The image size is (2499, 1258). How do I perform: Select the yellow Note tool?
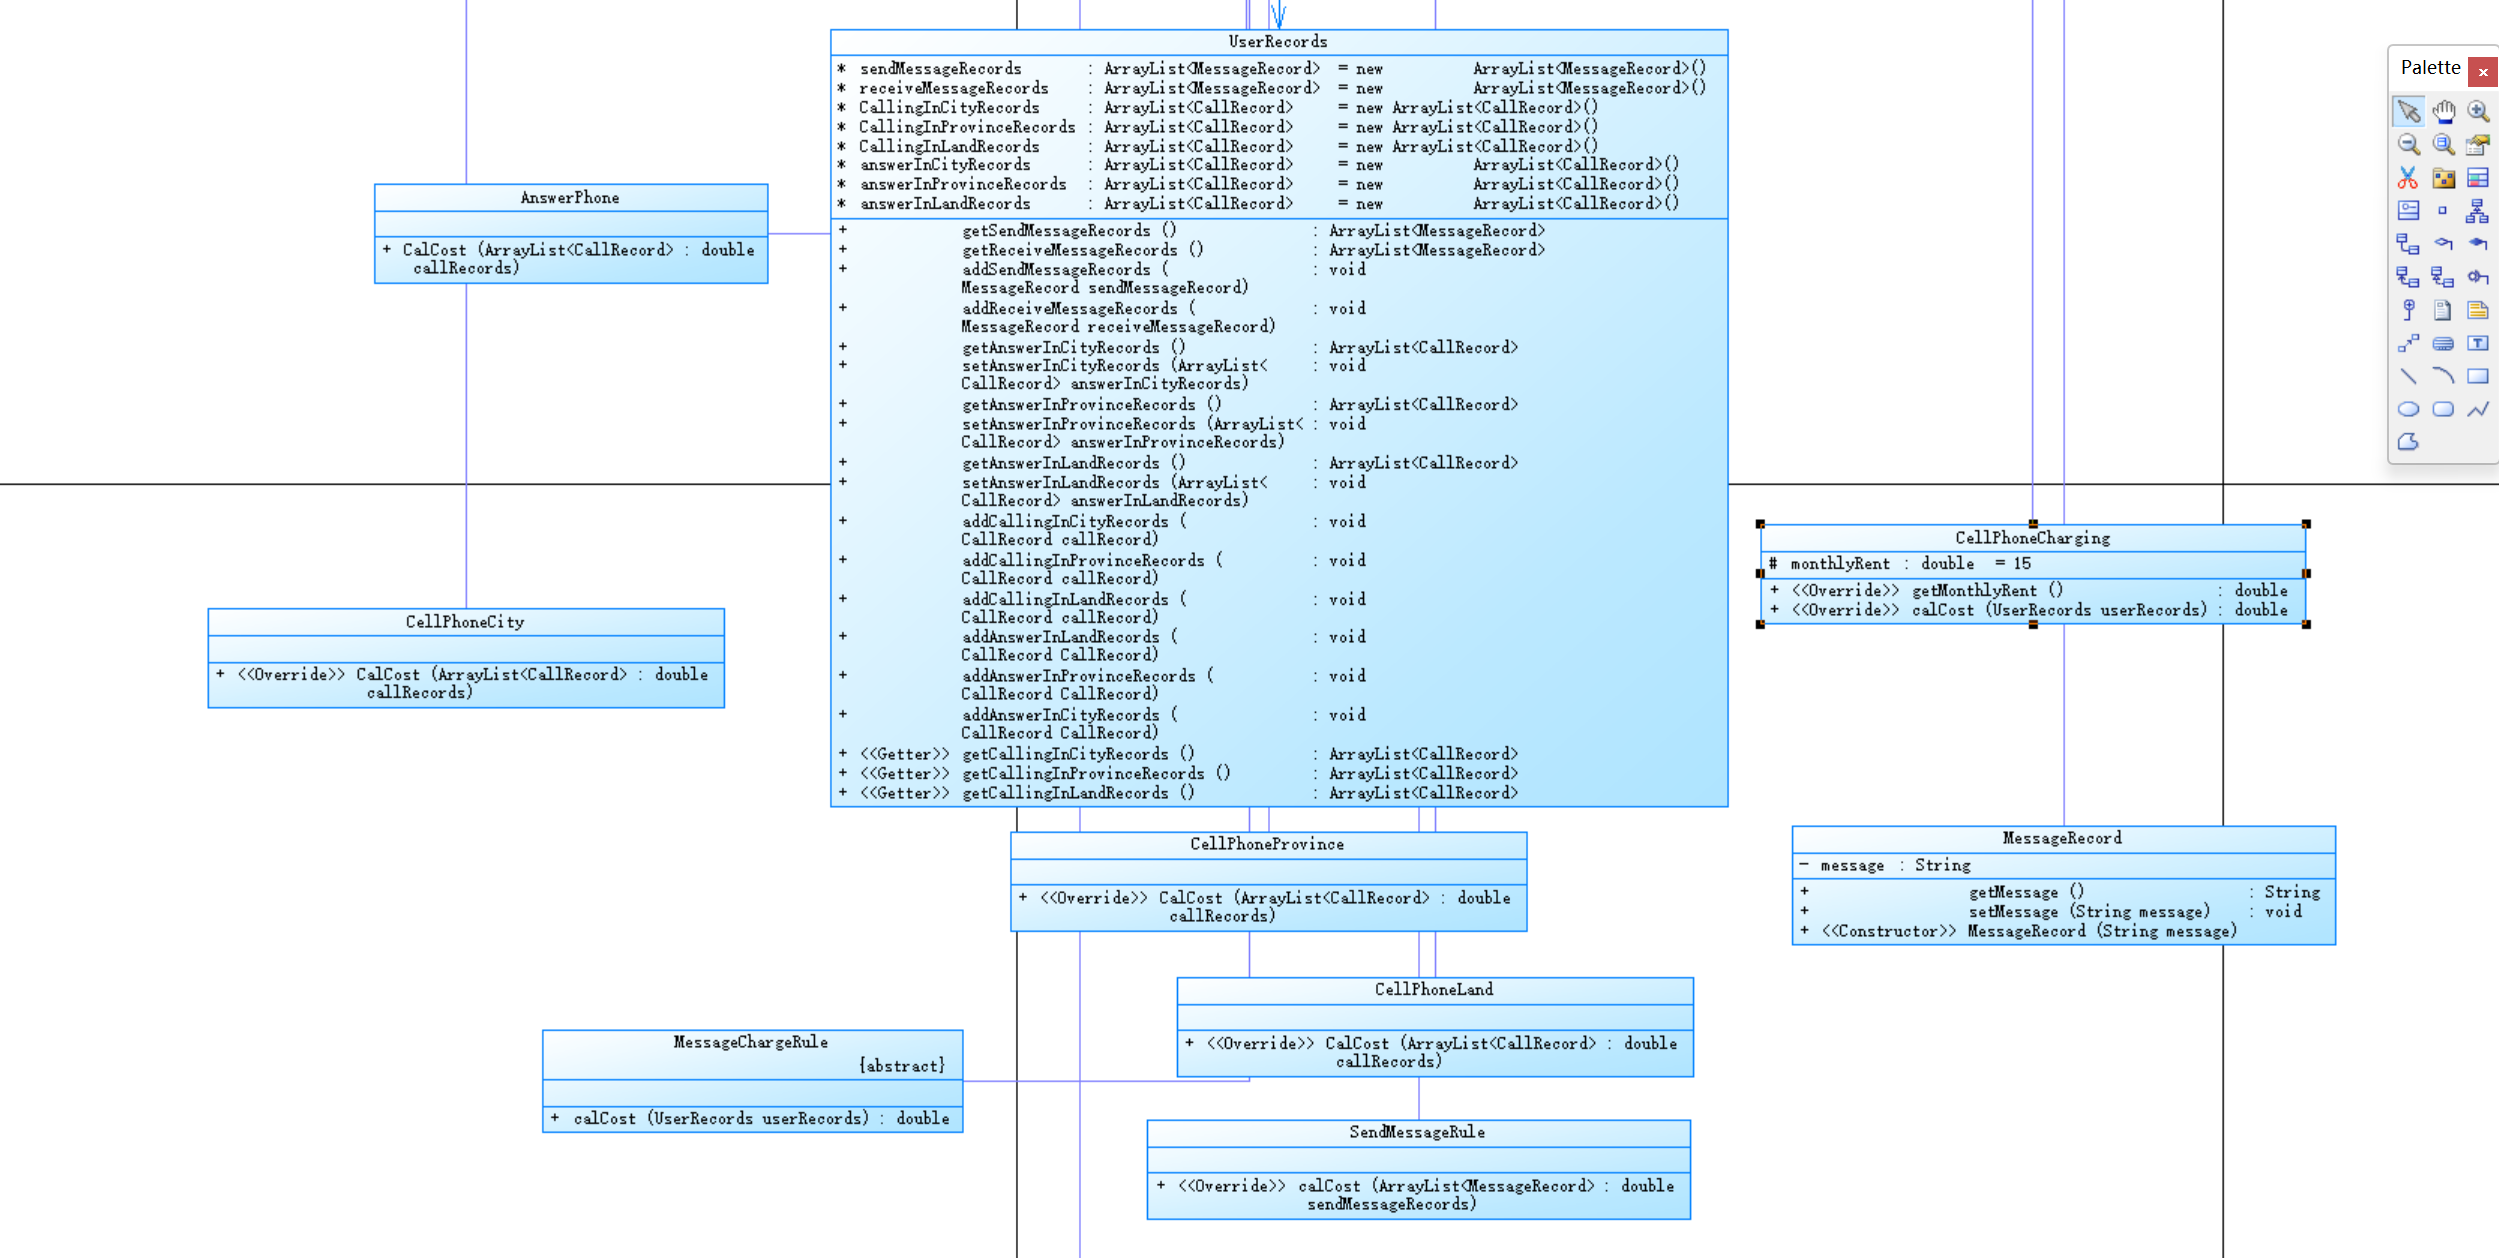(2477, 310)
